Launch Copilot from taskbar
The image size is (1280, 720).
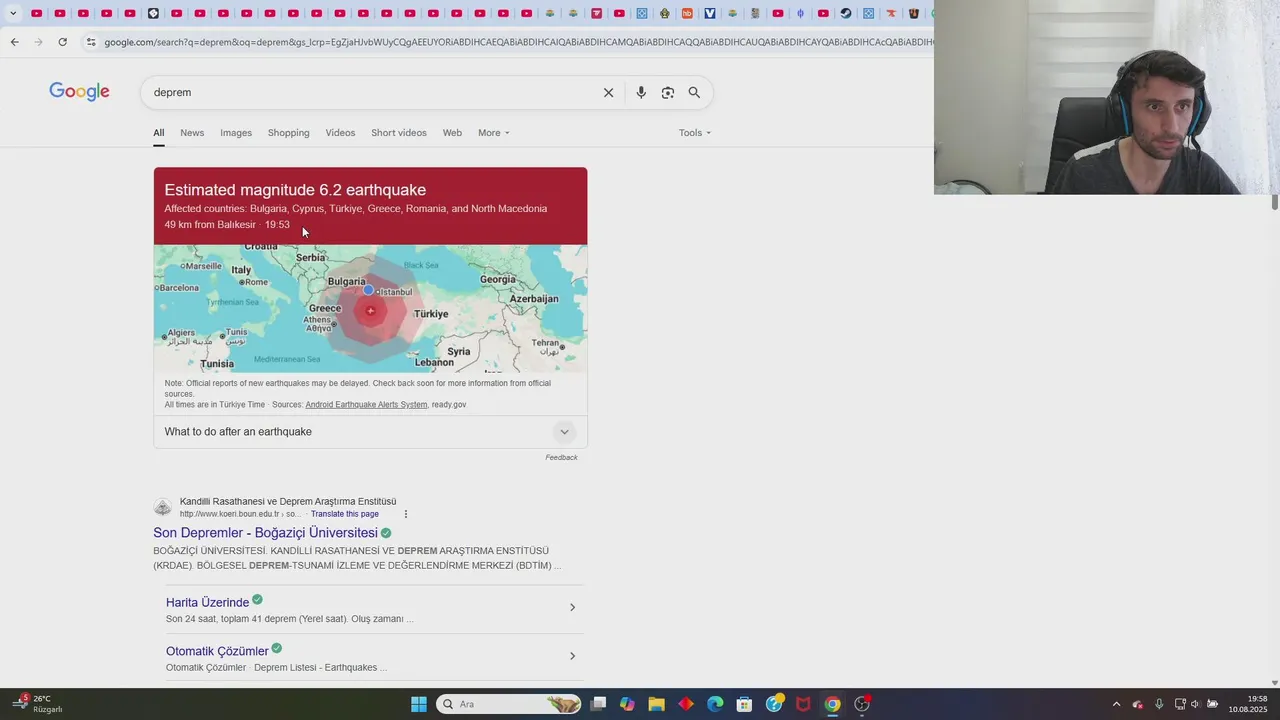tap(627, 704)
